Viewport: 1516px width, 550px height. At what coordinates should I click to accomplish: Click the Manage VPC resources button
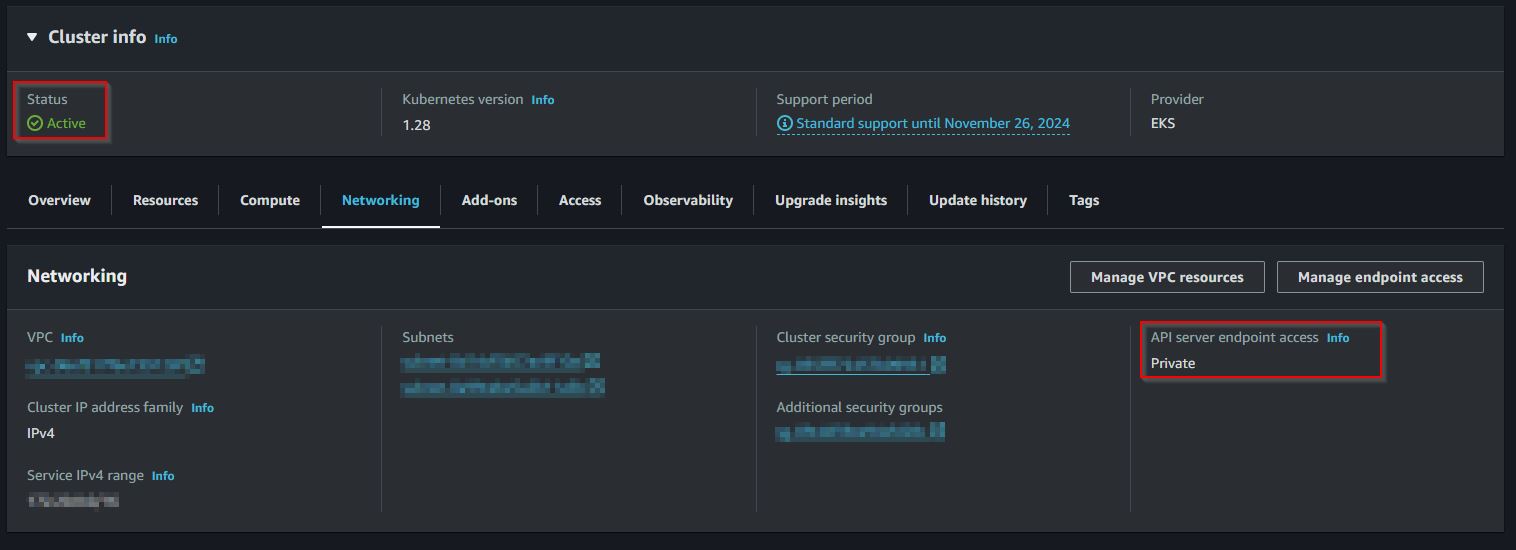click(1167, 277)
